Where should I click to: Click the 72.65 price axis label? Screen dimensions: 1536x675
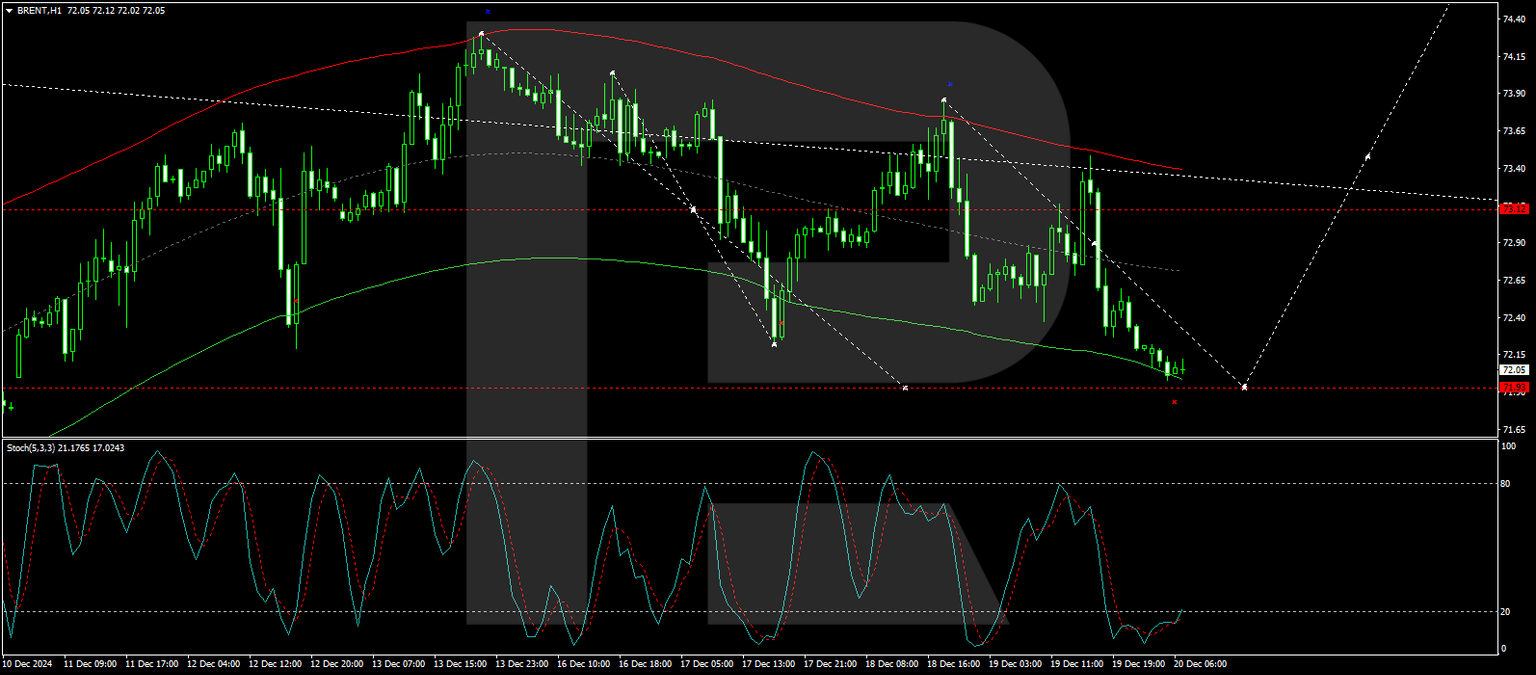coord(1513,280)
